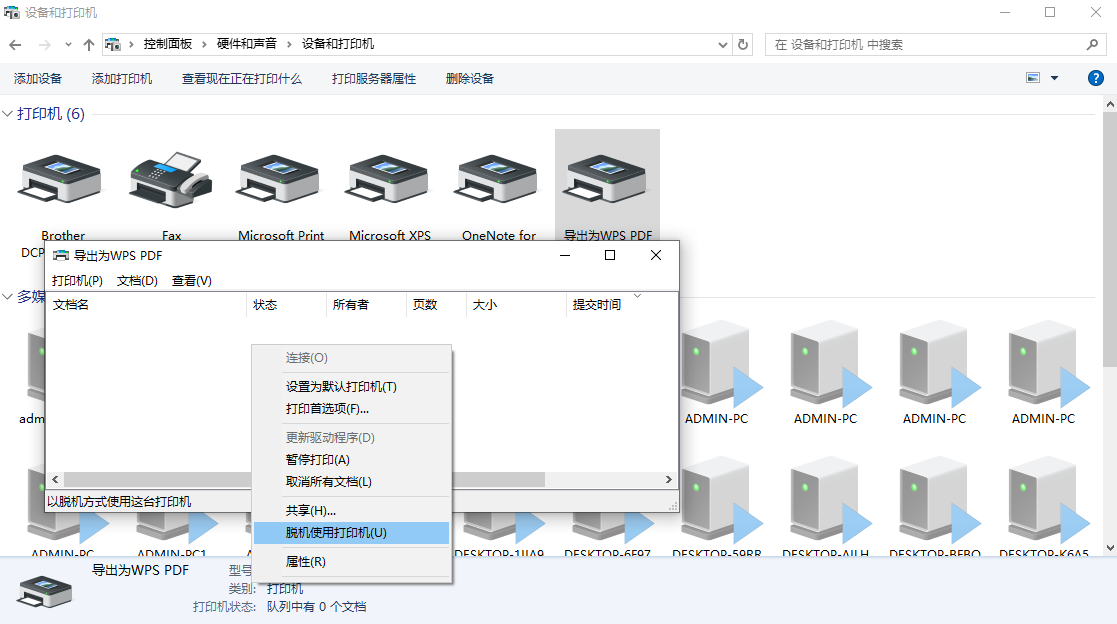
Task: Click the search box for 设备和打印机
Action: pyautogui.click(x=930, y=44)
